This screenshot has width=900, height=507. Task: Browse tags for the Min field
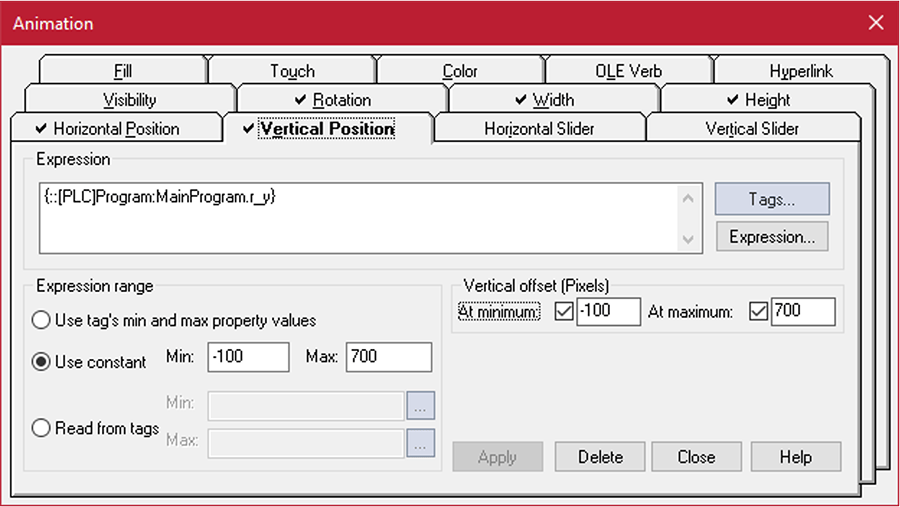(x=421, y=405)
